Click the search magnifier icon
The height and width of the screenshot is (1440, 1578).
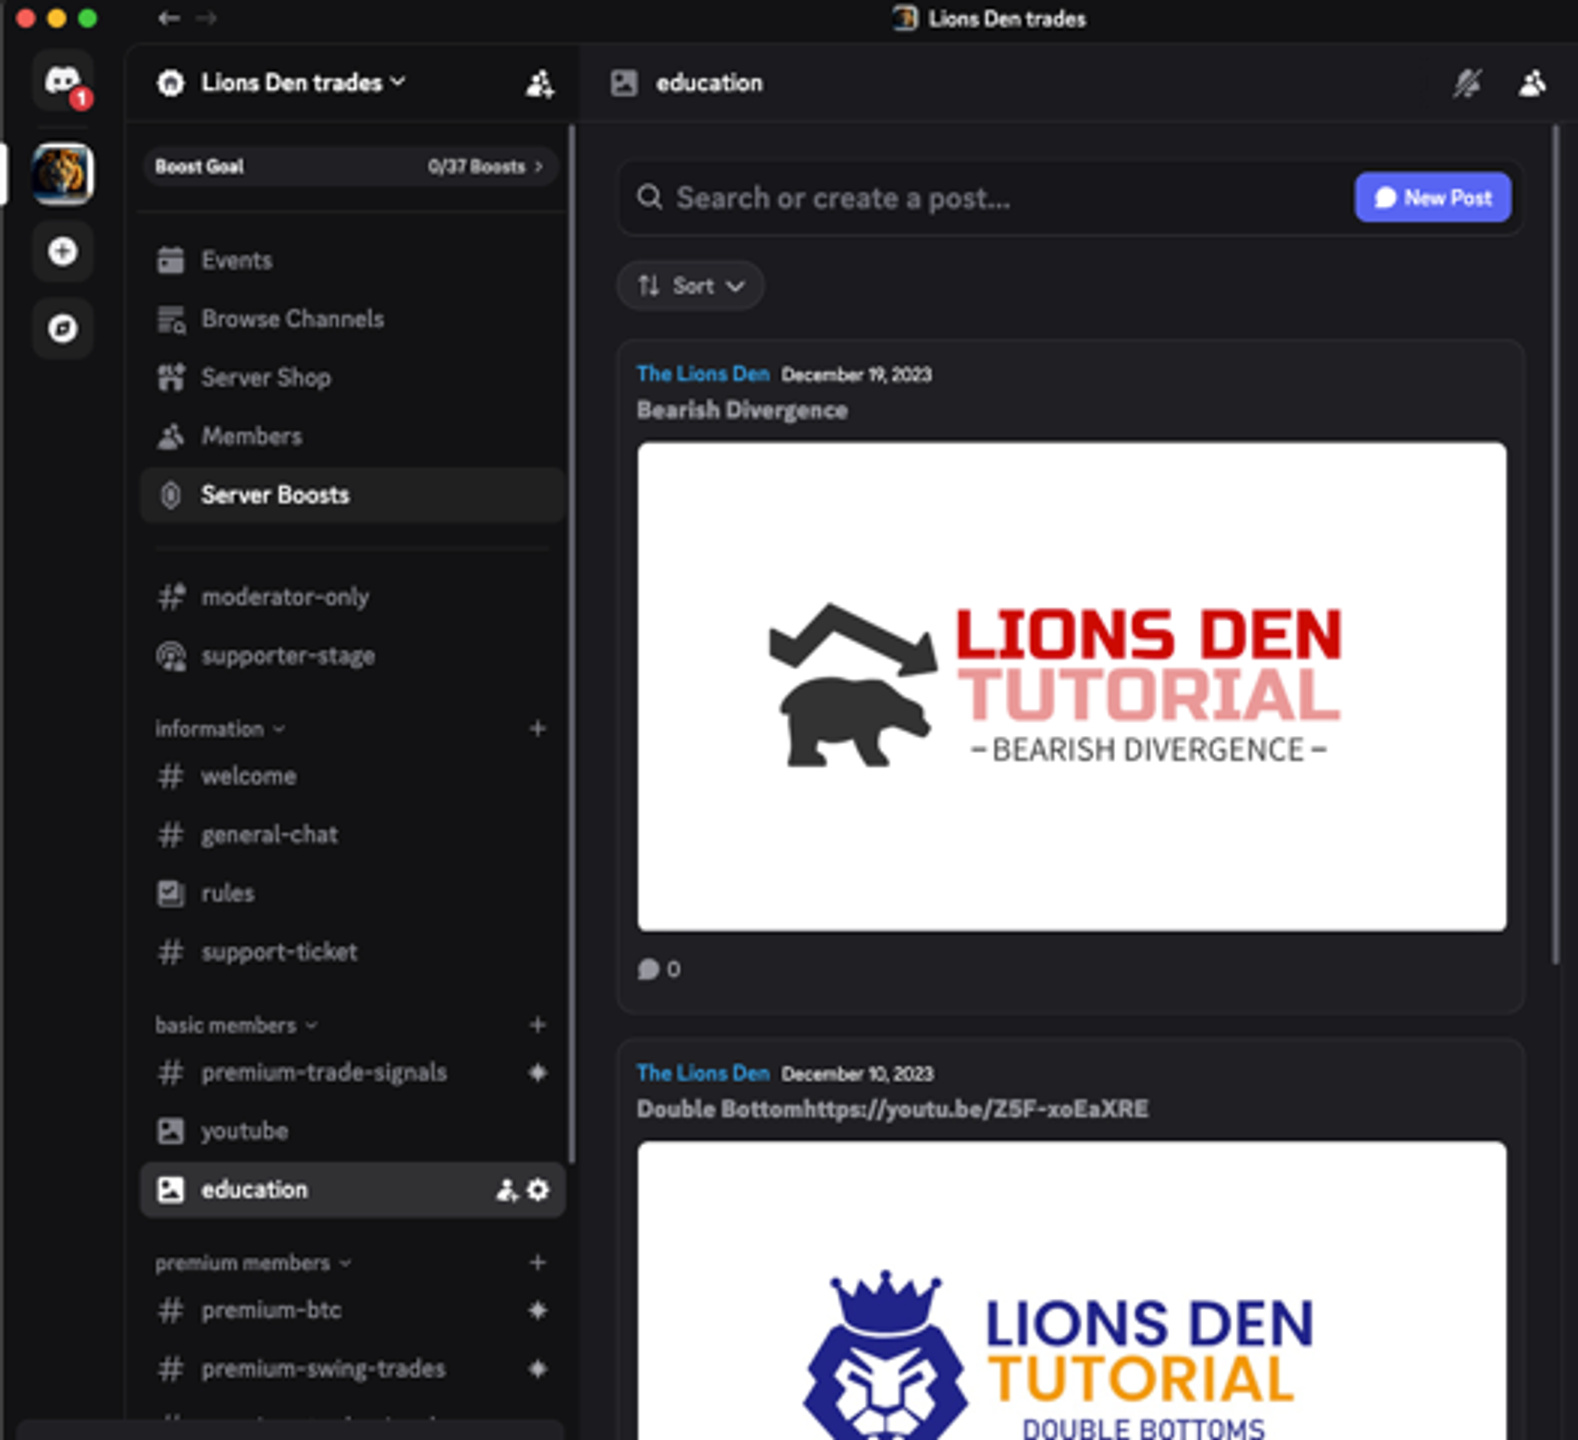click(650, 197)
